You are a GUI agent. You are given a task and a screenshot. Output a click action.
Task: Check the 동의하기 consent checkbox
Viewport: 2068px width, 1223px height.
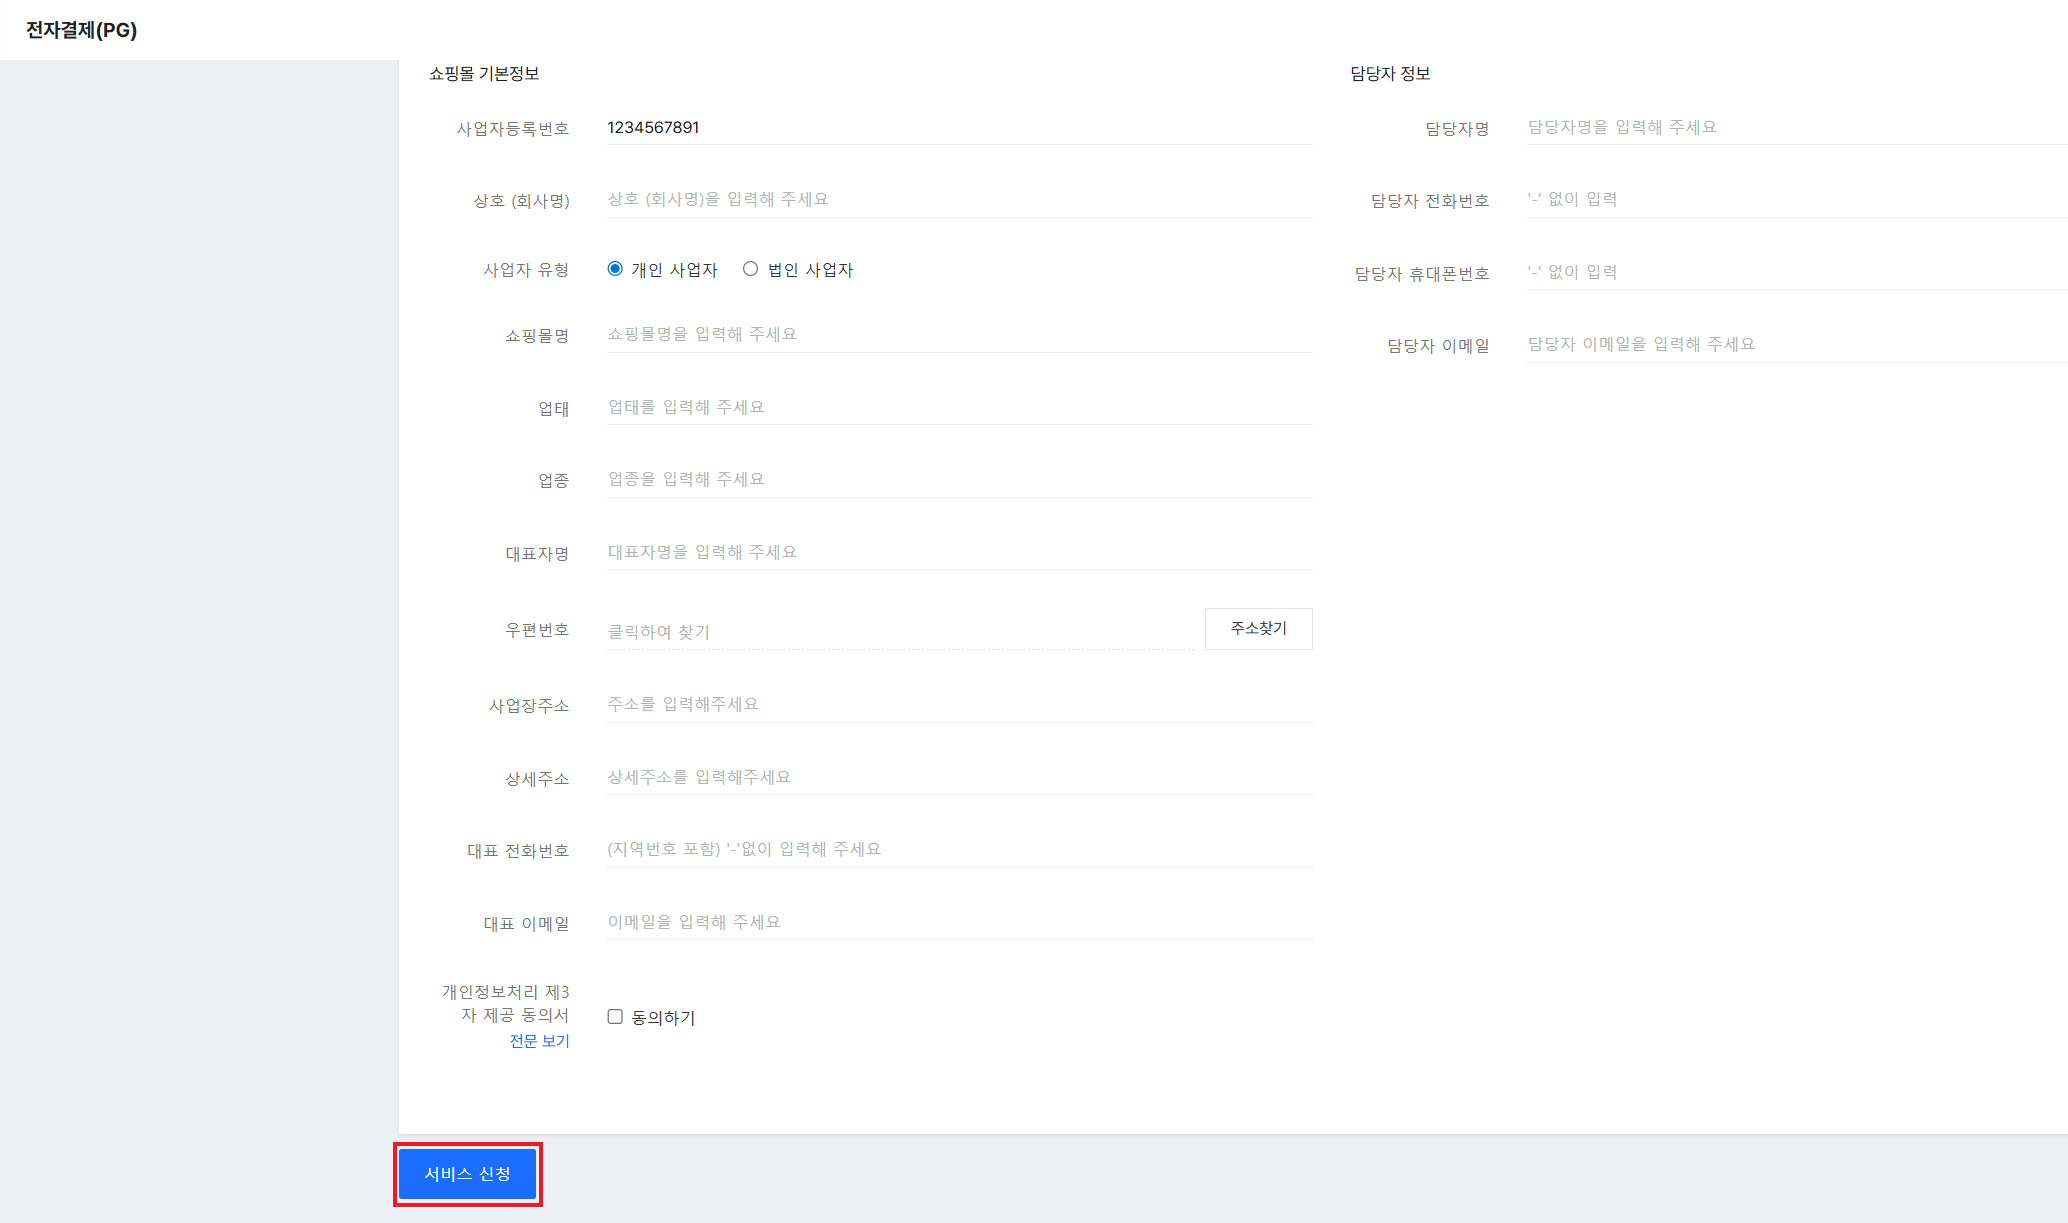615,1017
